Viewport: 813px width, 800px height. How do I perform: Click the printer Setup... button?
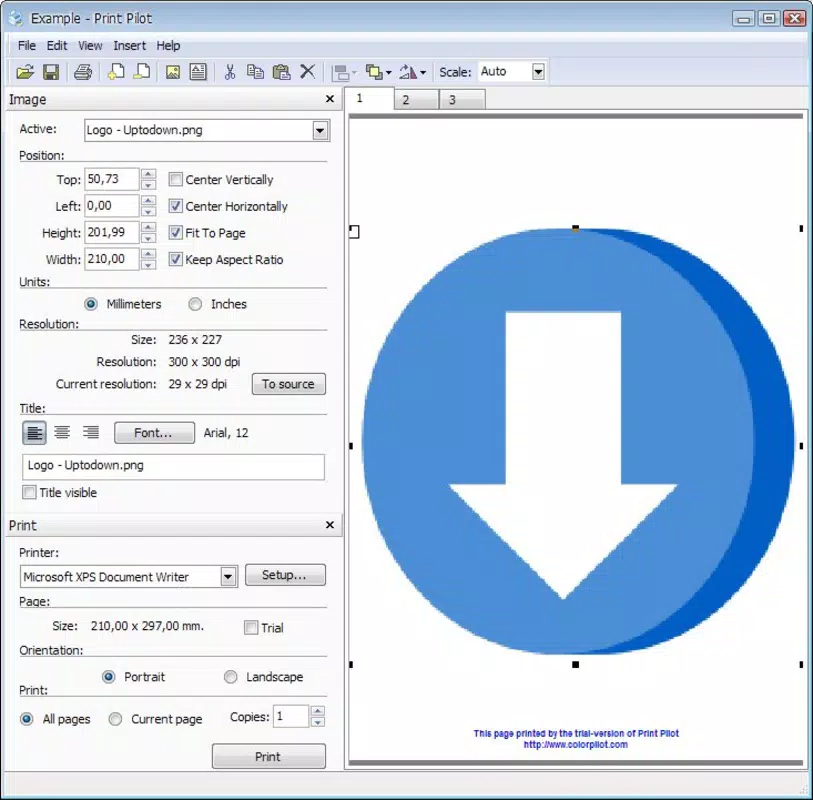[x=285, y=574]
